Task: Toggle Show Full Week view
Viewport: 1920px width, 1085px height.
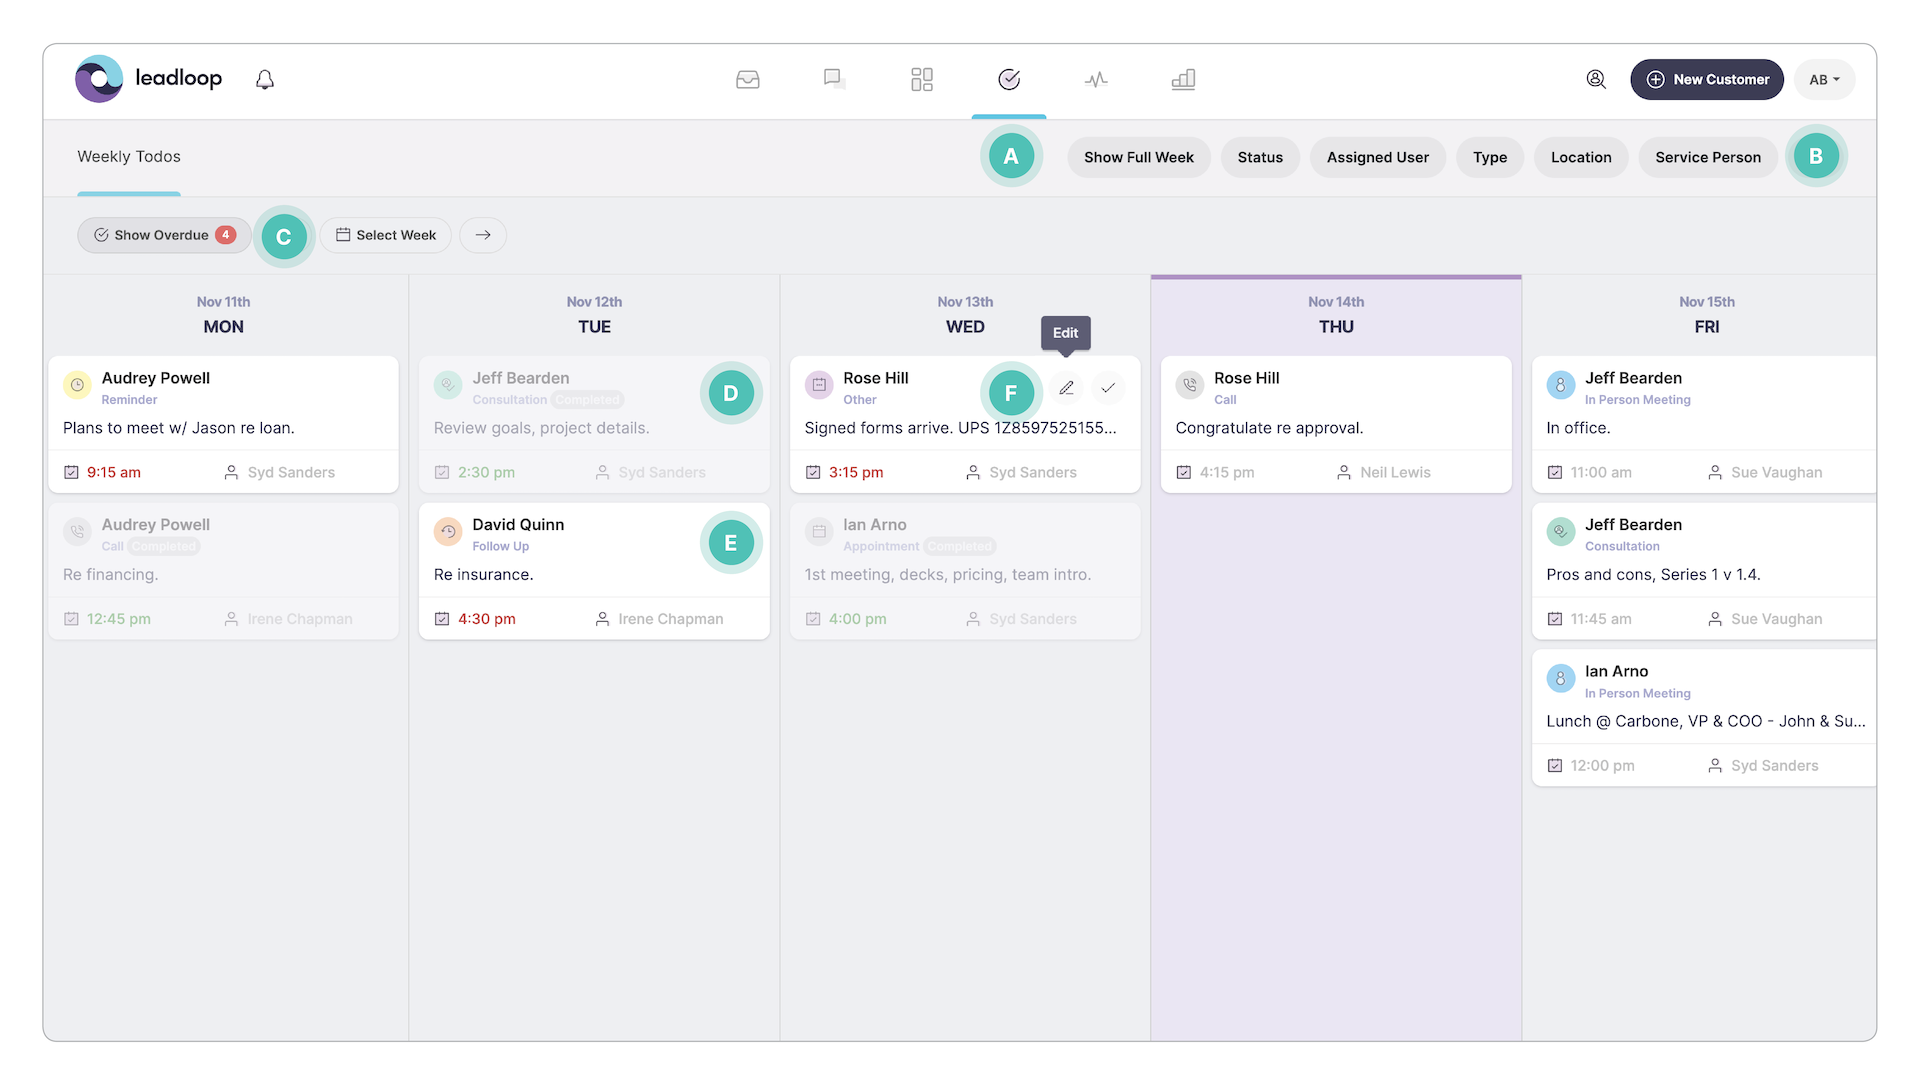Action: pyautogui.click(x=1138, y=158)
